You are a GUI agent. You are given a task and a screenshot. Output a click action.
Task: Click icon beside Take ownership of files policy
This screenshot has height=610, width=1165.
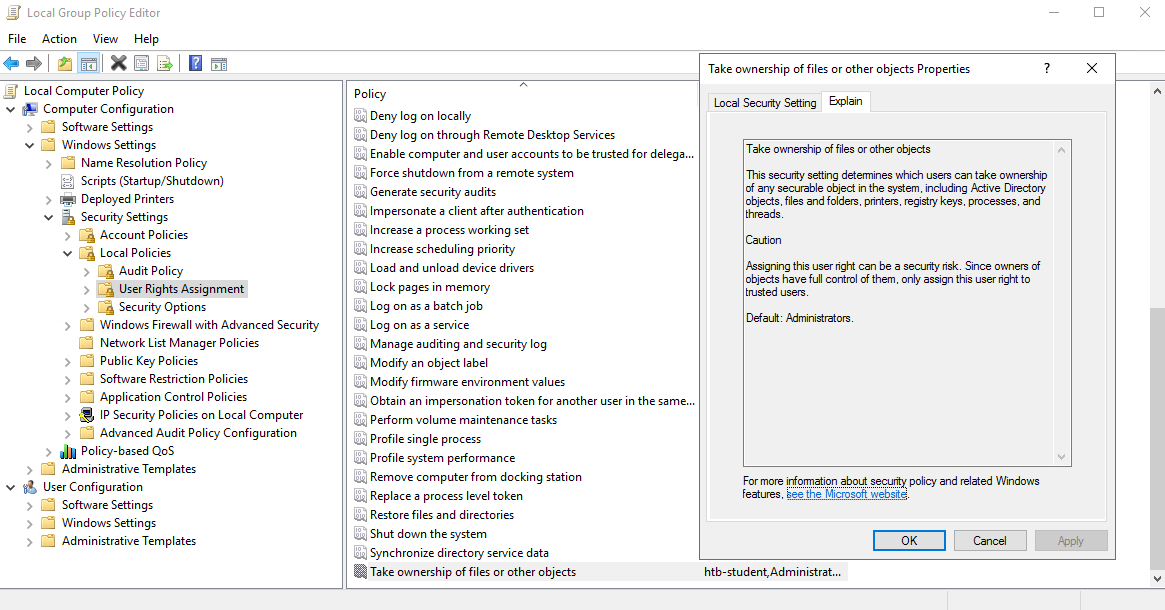(x=360, y=571)
